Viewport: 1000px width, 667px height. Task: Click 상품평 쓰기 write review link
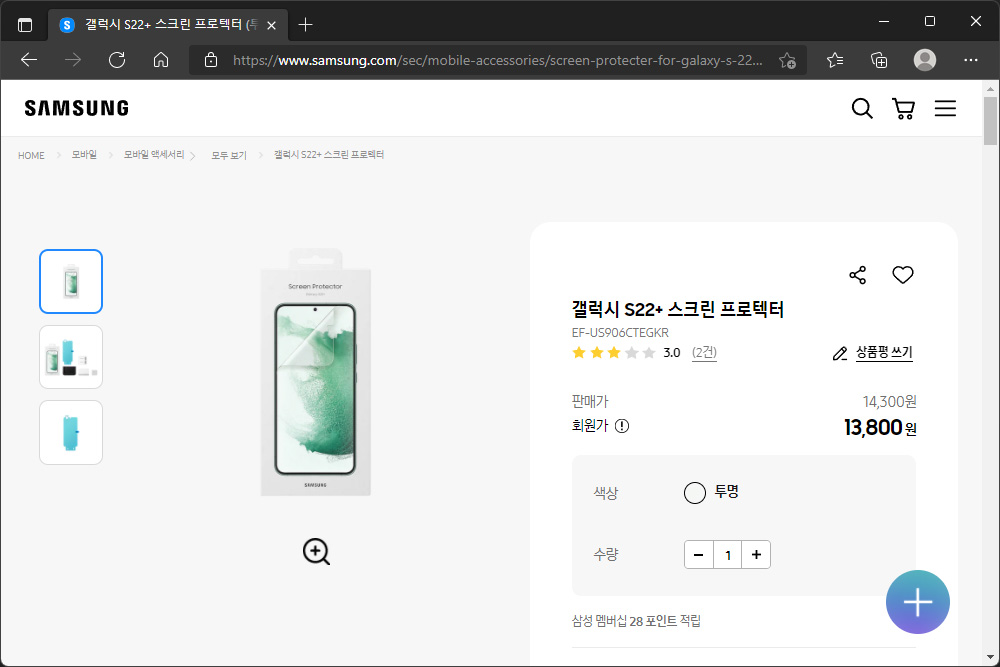tap(884, 353)
